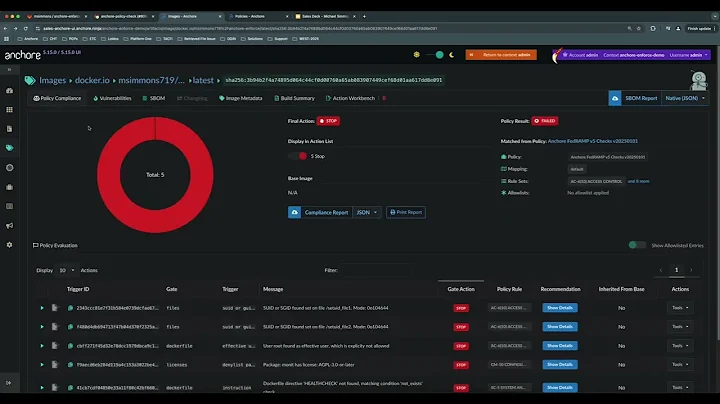Click the Compliance Report download cloud icon
This screenshot has width=720, height=404.
[294, 212]
